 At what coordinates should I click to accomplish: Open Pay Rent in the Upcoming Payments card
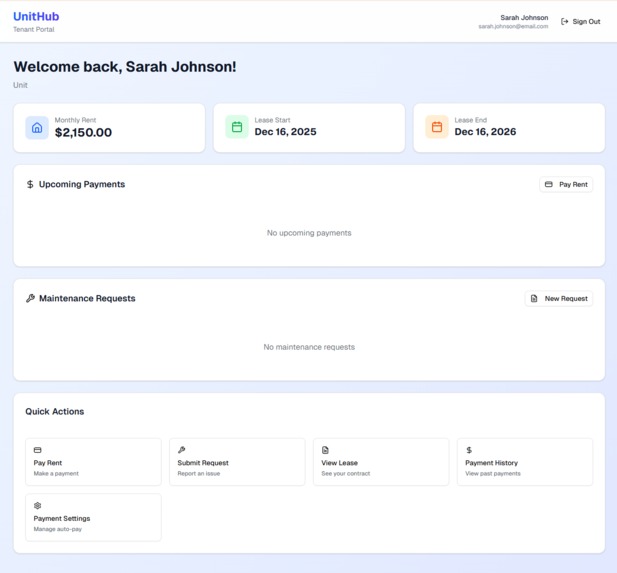(x=566, y=185)
